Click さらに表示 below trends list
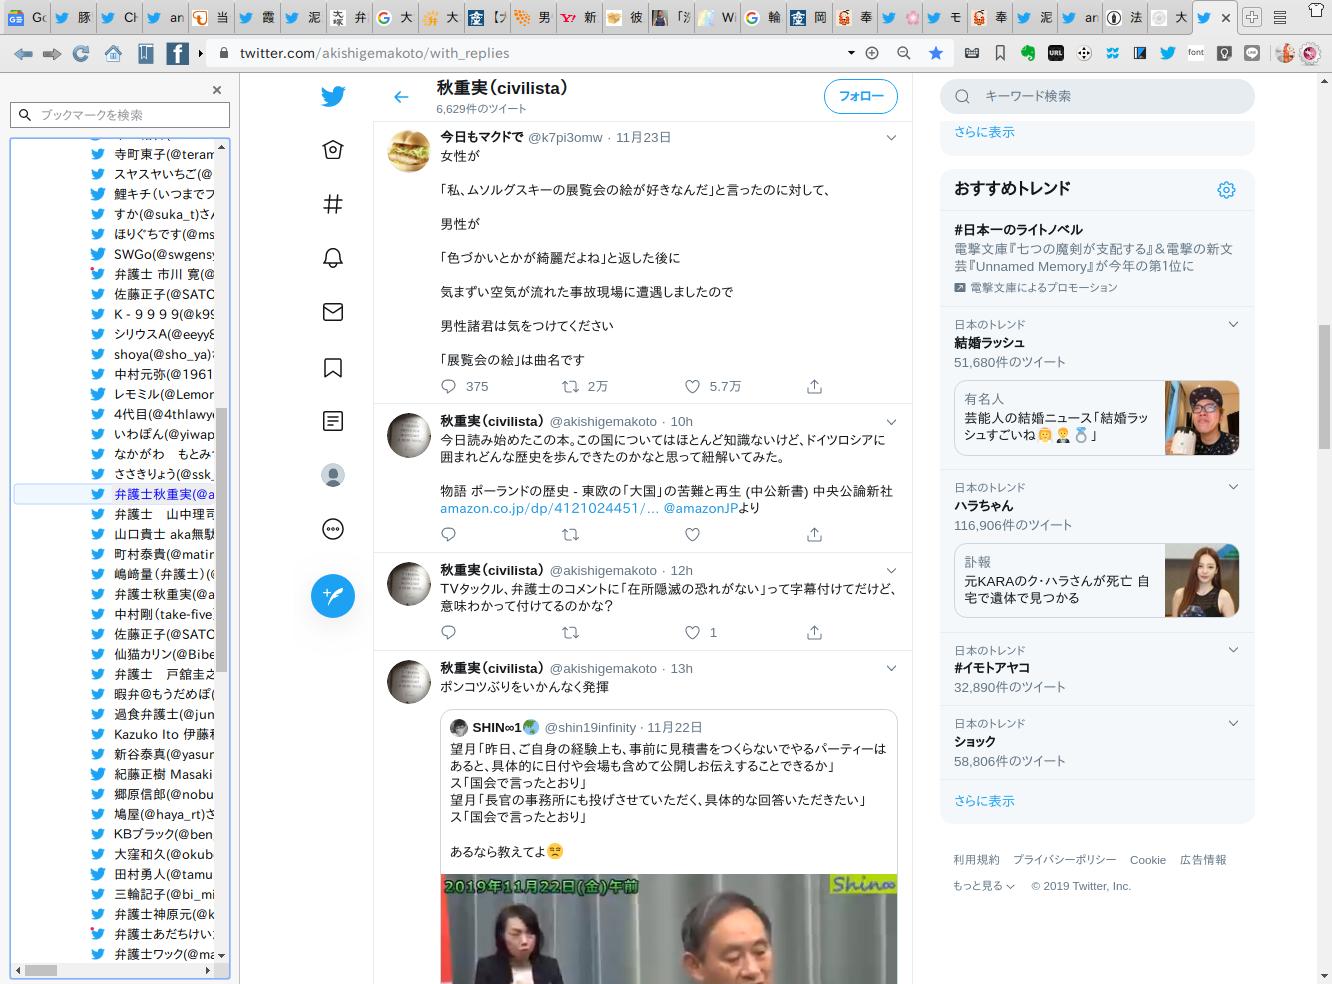This screenshot has width=1332, height=984. point(984,801)
